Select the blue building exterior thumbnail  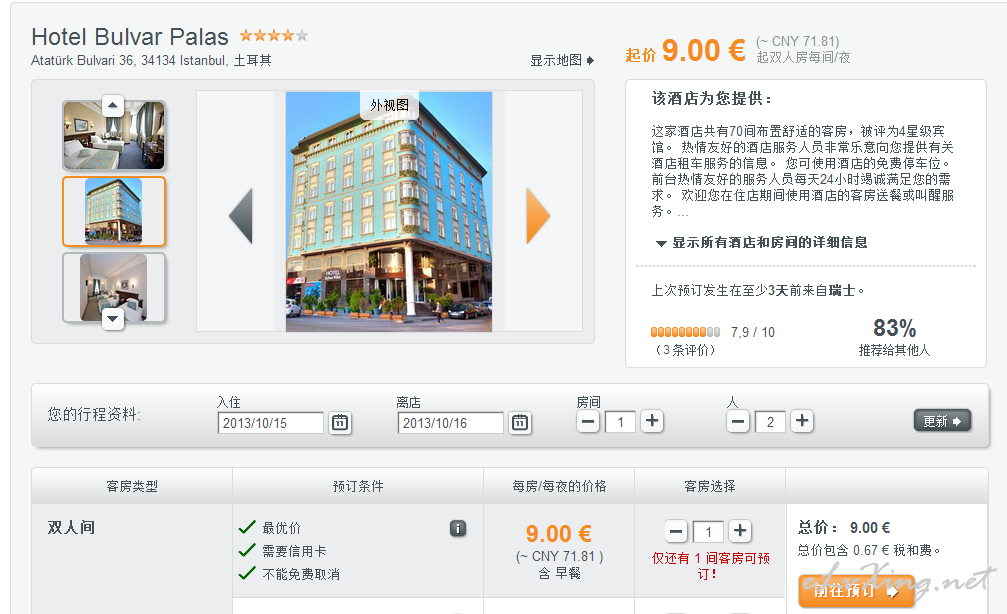114,211
